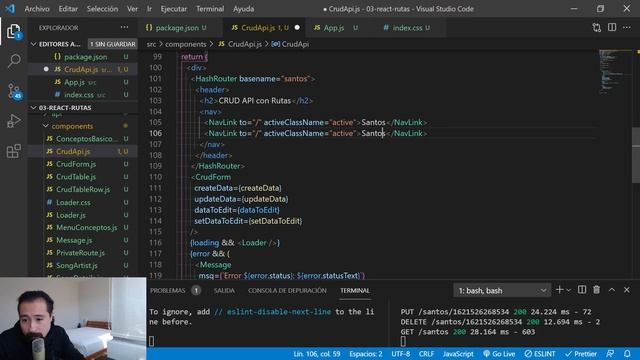This screenshot has height=360, width=640.
Task: Open CrudTable.js in the file tree
Action: pyautogui.click(x=76, y=177)
